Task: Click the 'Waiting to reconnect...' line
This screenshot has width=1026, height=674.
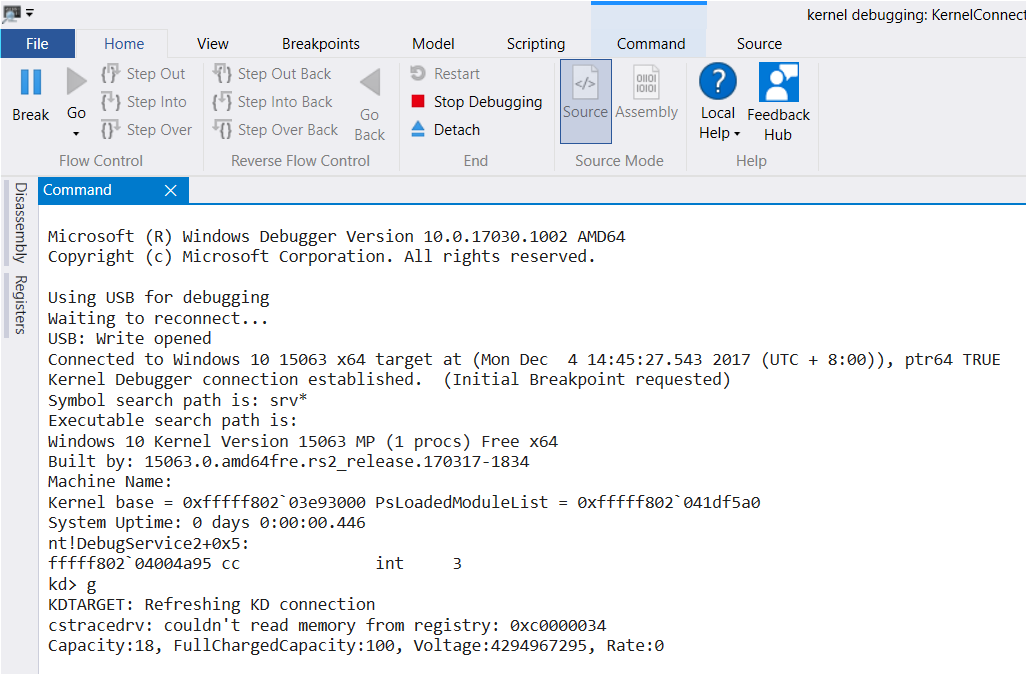Action: tap(158, 318)
